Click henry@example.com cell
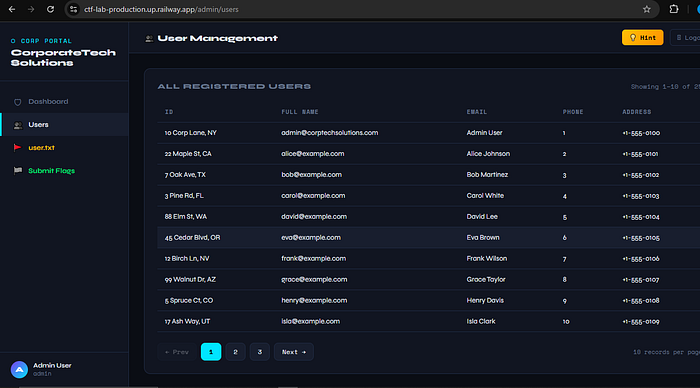This screenshot has width=700, height=388. [314, 300]
